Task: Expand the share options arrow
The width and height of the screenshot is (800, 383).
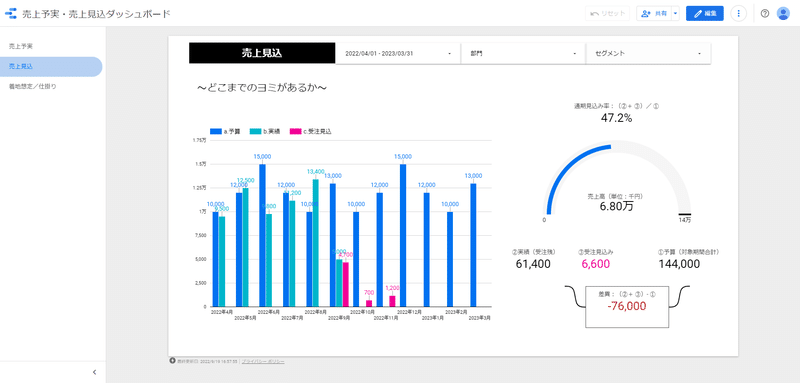Action: click(676, 14)
